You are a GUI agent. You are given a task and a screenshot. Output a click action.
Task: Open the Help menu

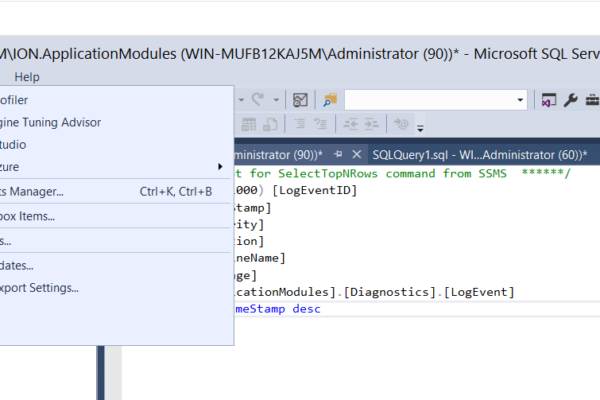pyautogui.click(x=27, y=77)
